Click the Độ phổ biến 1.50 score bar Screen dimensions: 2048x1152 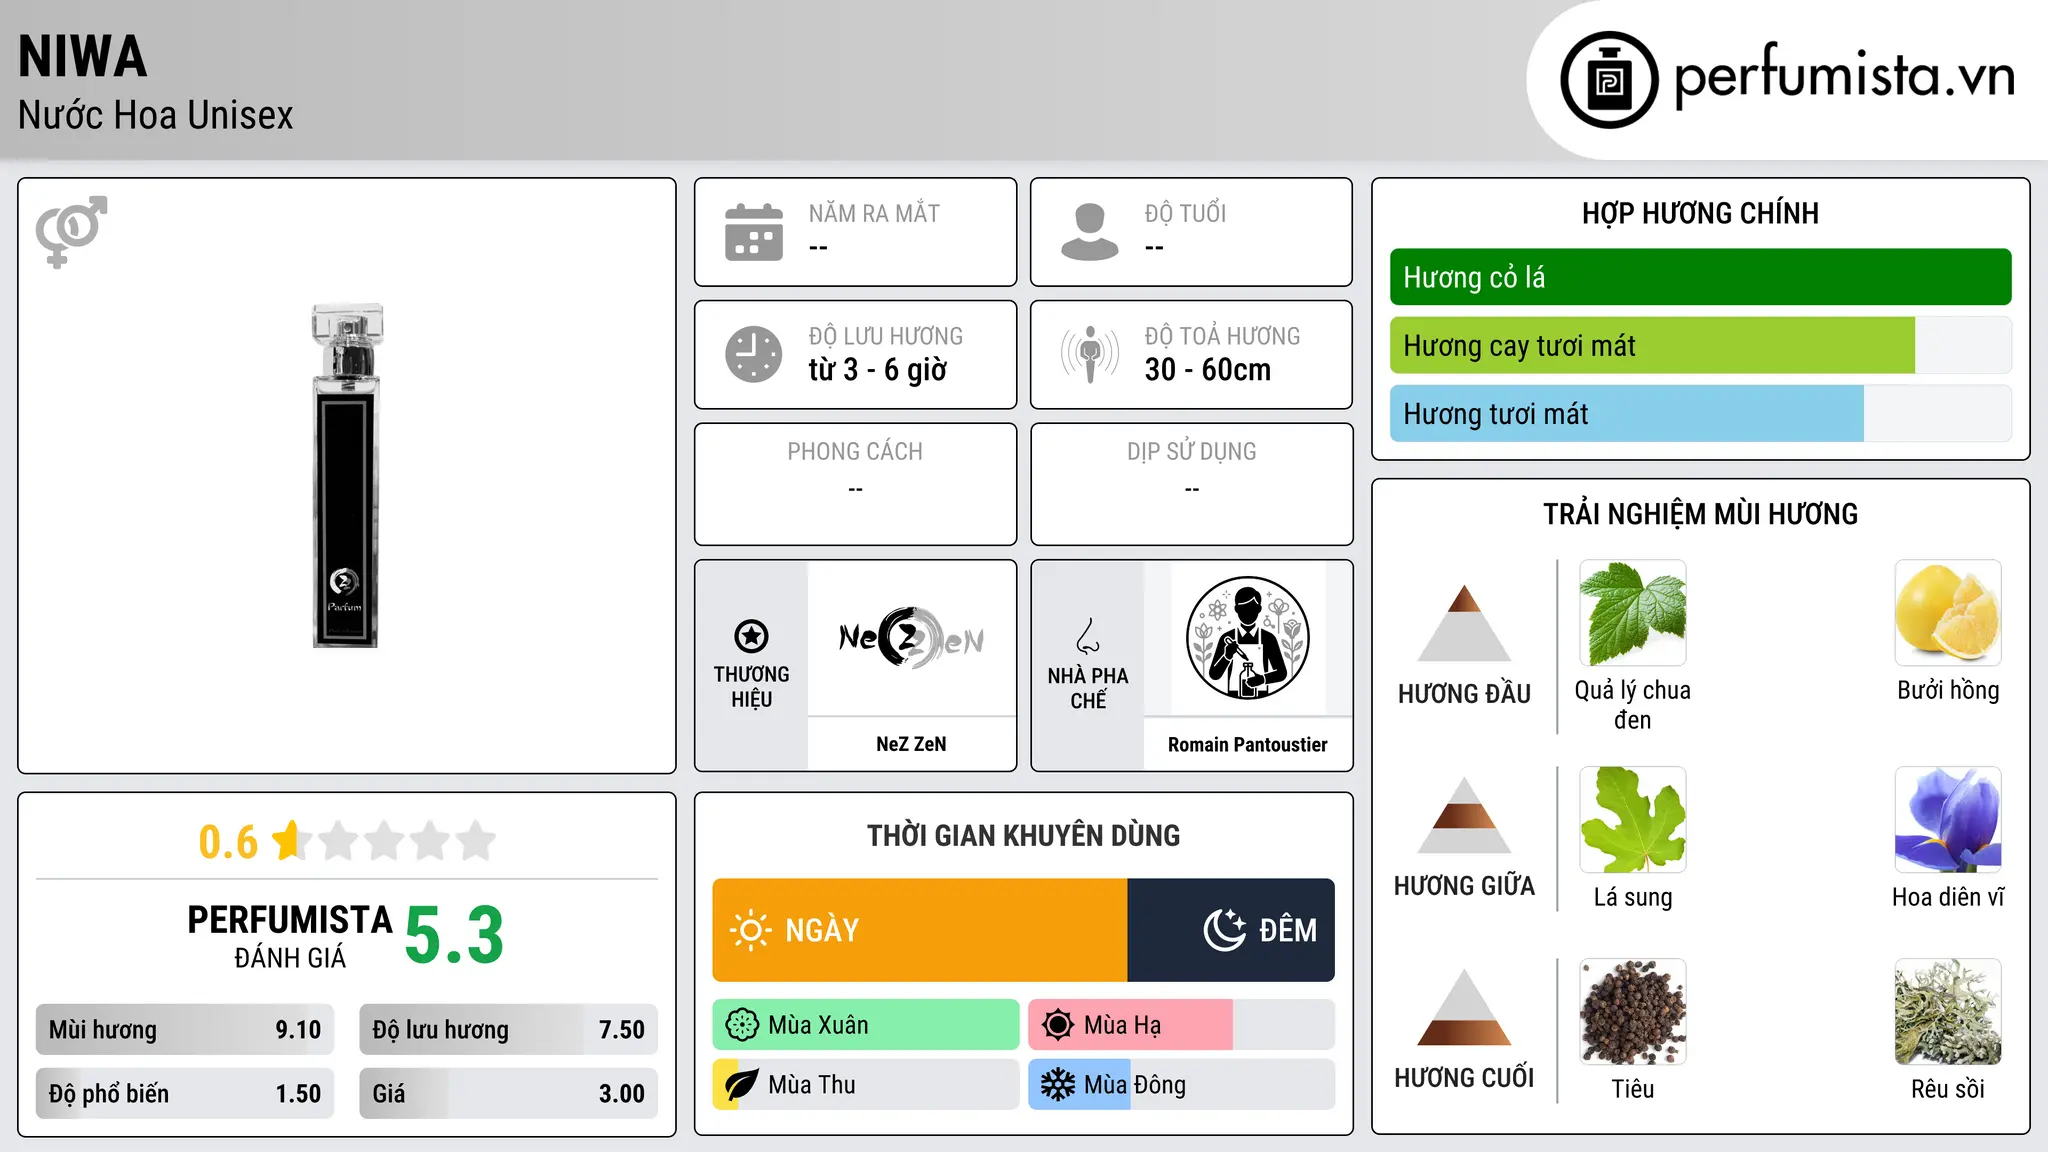click(x=185, y=1094)
